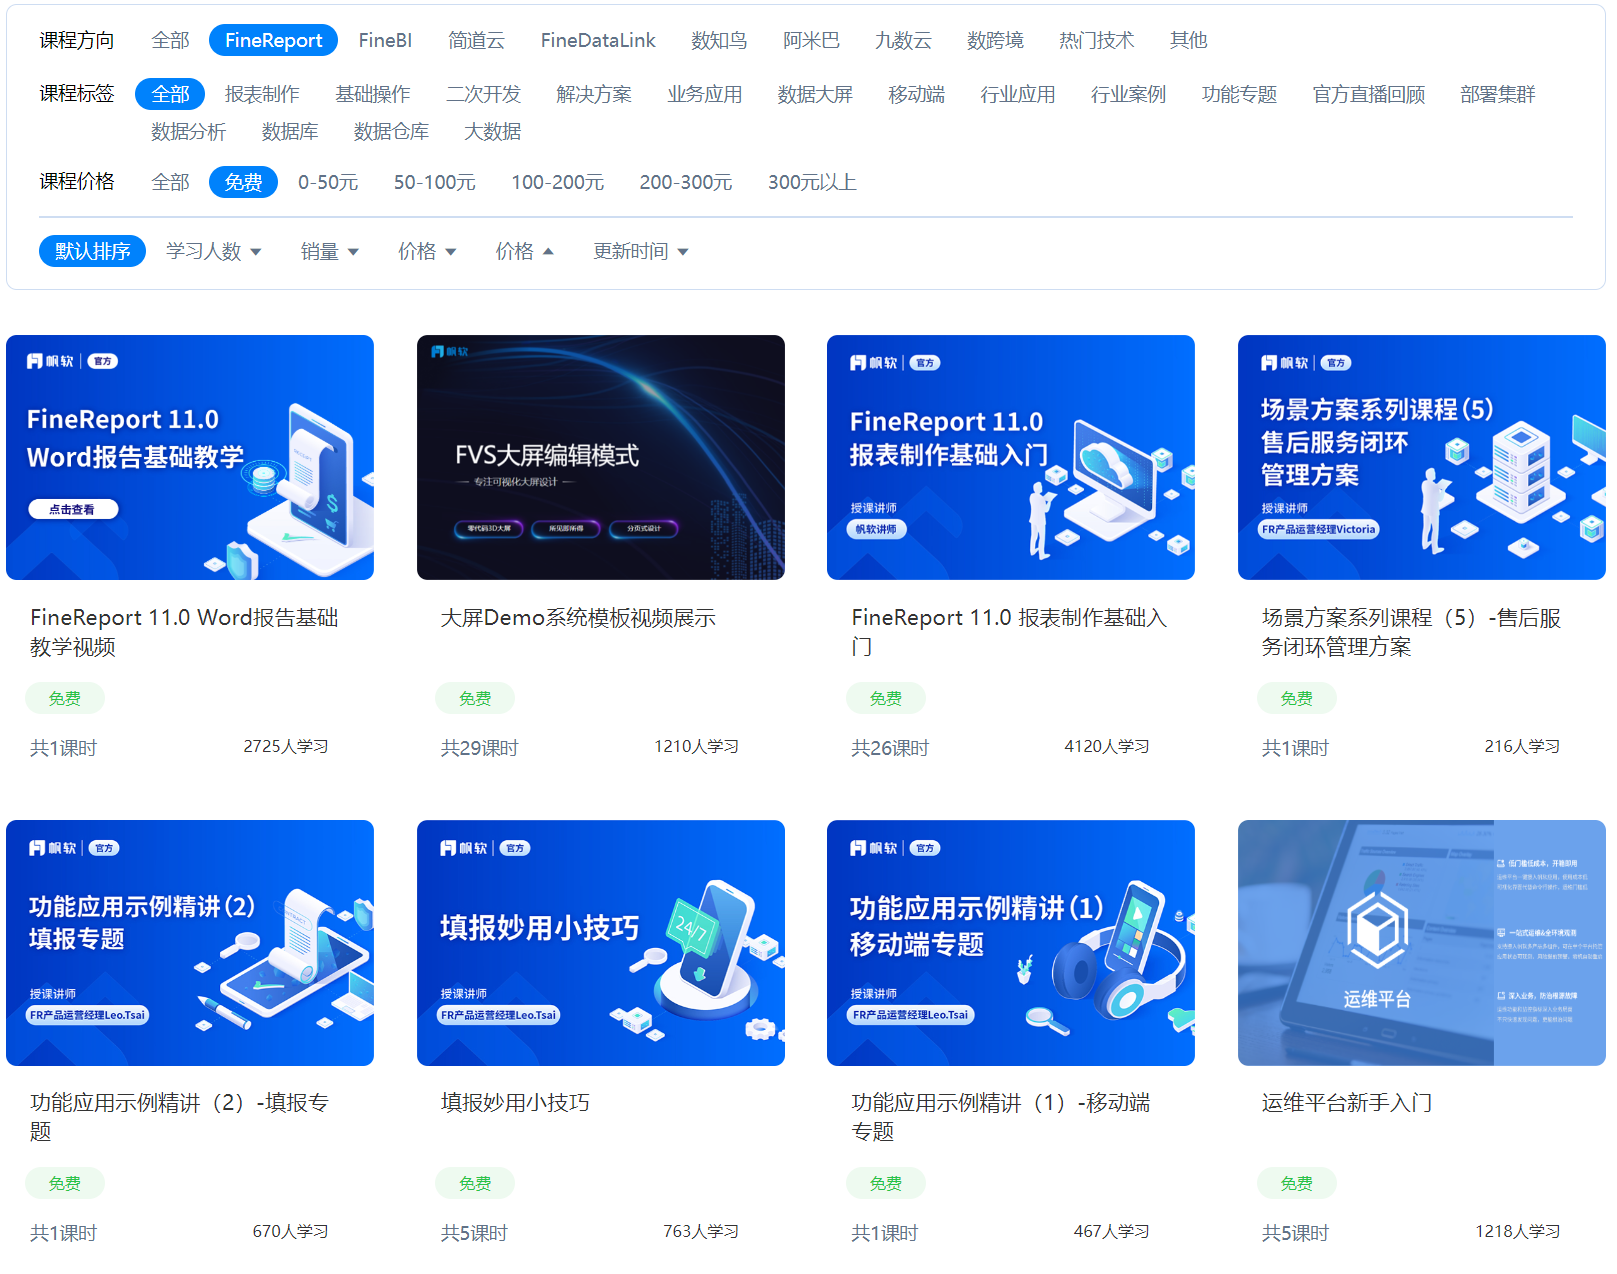
Task: Open the title link FineReport 11.0 Word报告基础教学视频
Action: pos(184,632)
